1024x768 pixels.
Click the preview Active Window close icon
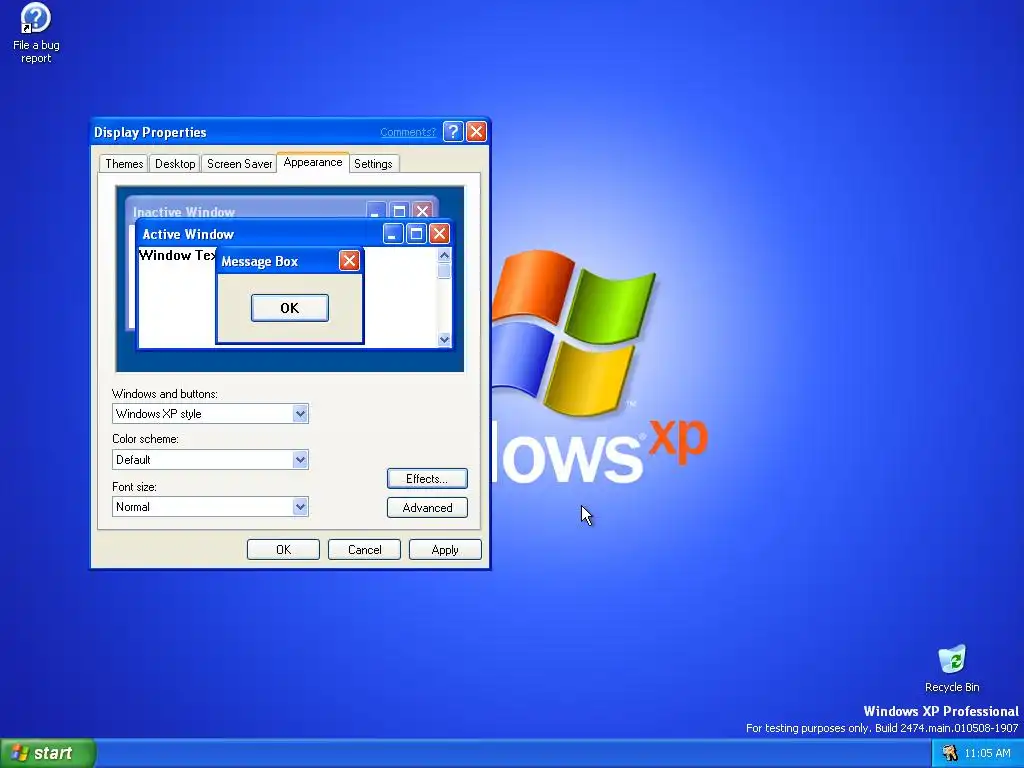pos(439,234)
